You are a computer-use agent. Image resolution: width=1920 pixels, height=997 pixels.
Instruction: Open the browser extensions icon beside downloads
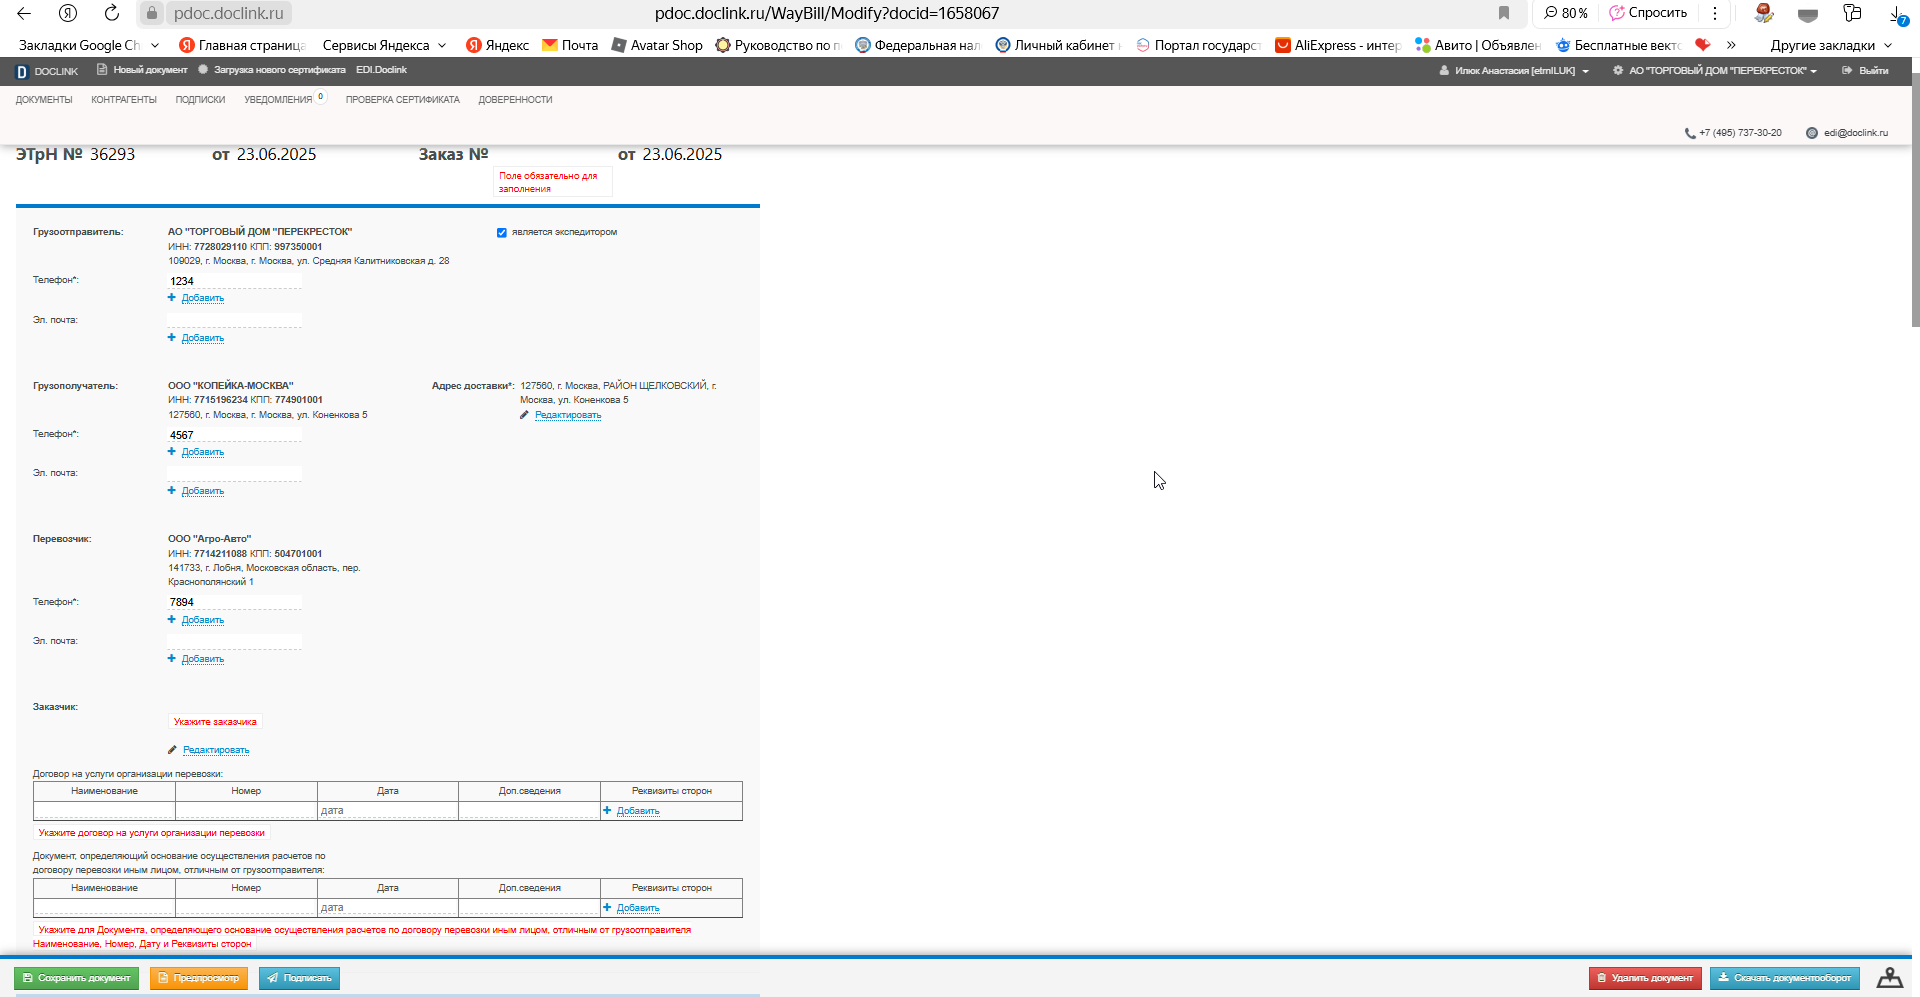click(1852, 13)
